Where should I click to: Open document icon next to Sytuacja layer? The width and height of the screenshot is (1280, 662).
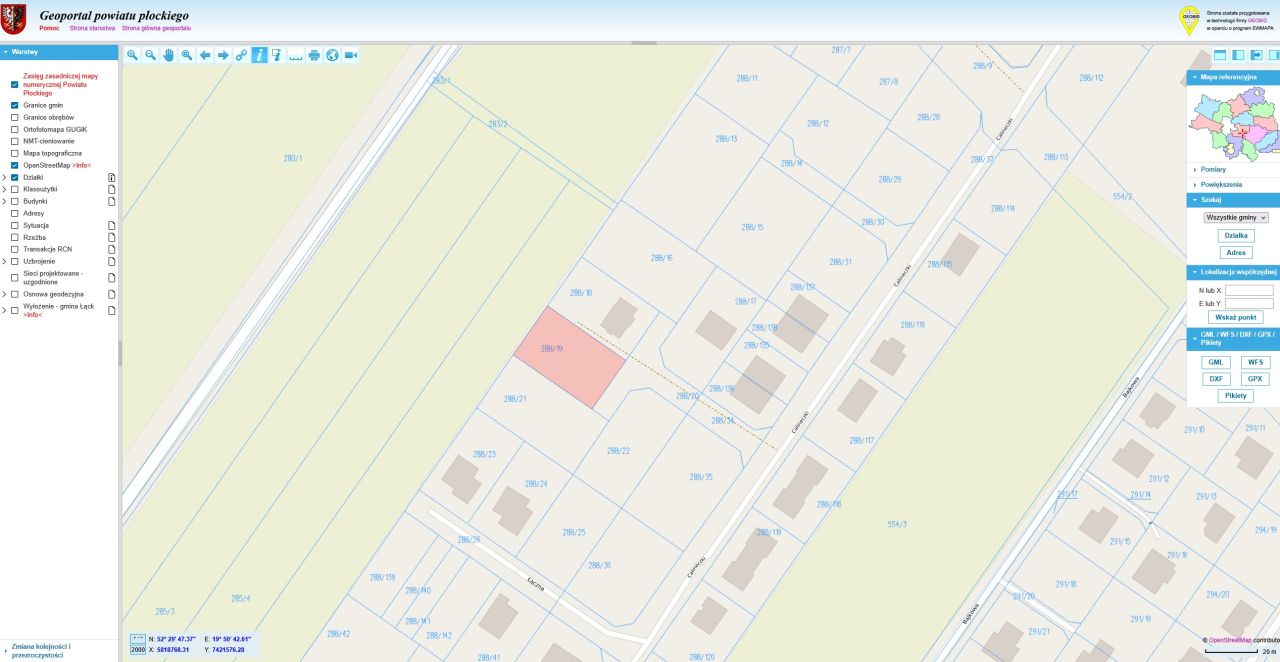(x=112, y=226)
